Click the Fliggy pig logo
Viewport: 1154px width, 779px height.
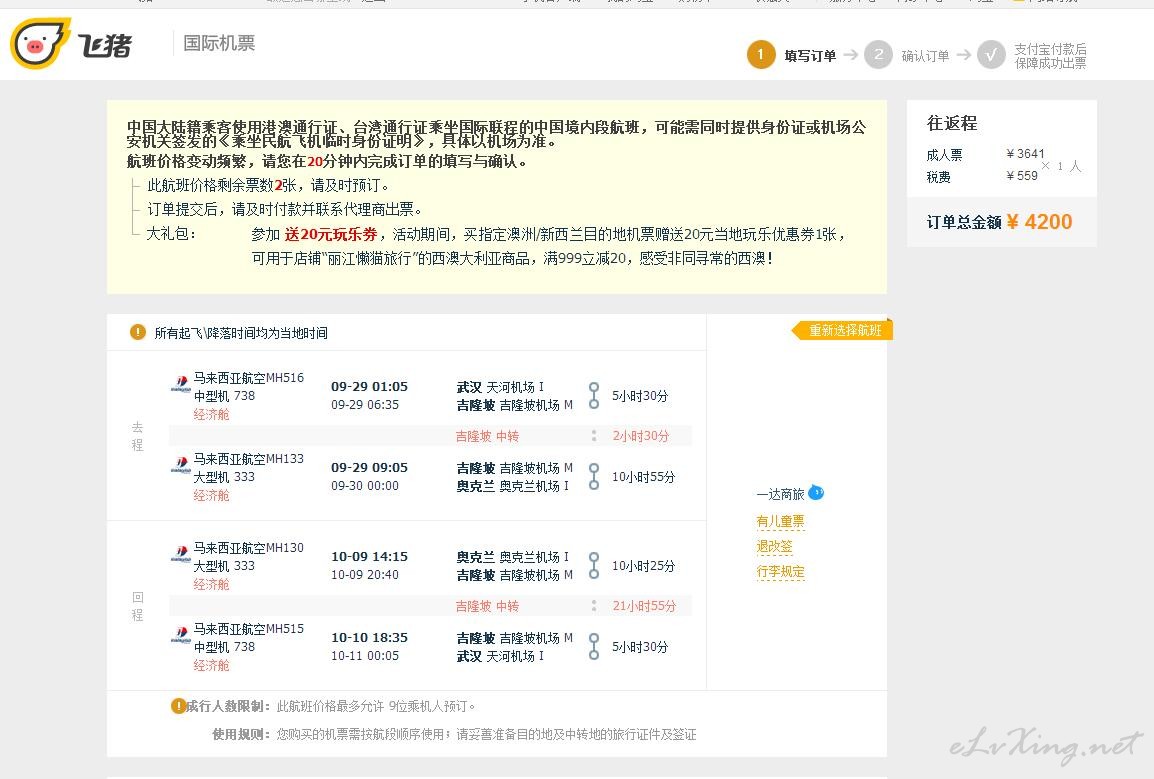(x=40, y=43)
